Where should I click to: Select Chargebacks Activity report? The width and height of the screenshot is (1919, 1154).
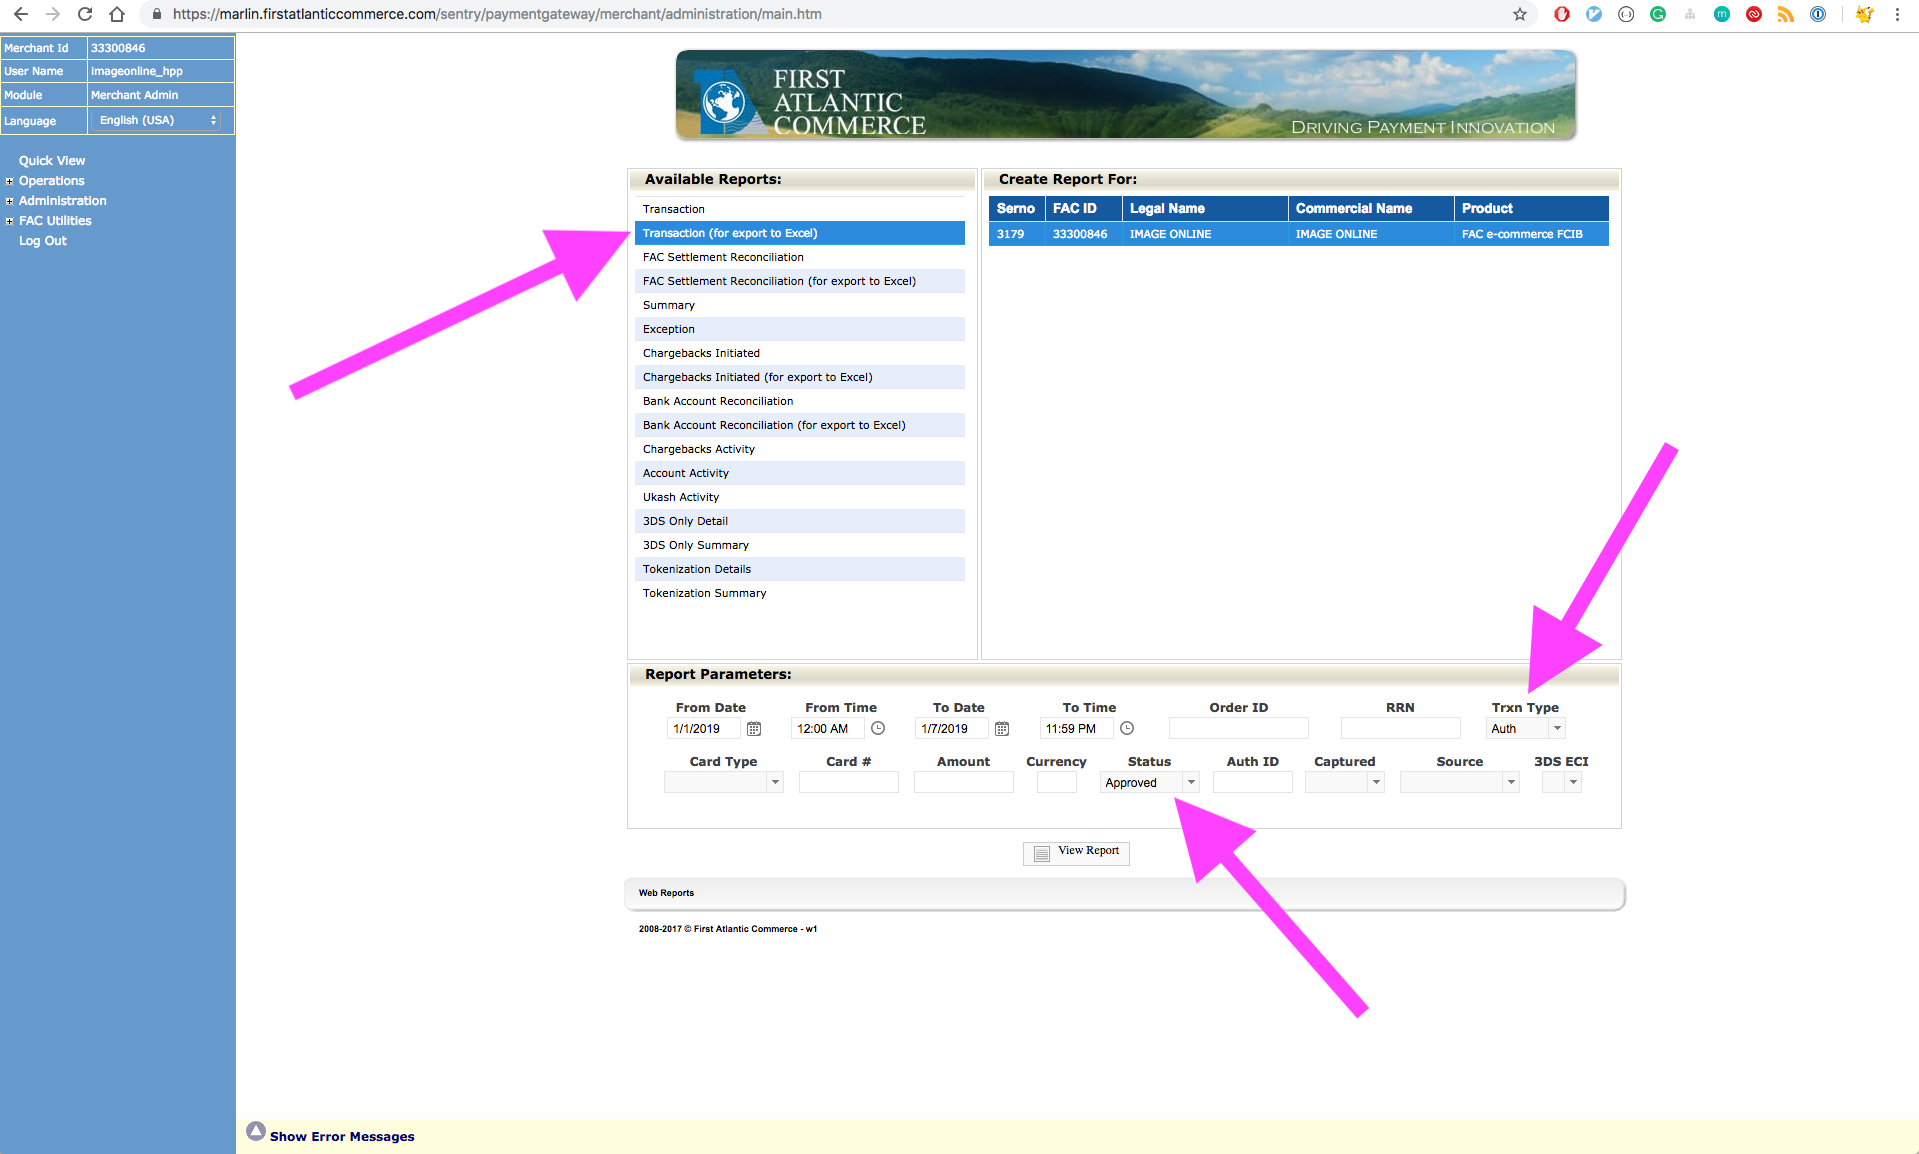(800, 449)
